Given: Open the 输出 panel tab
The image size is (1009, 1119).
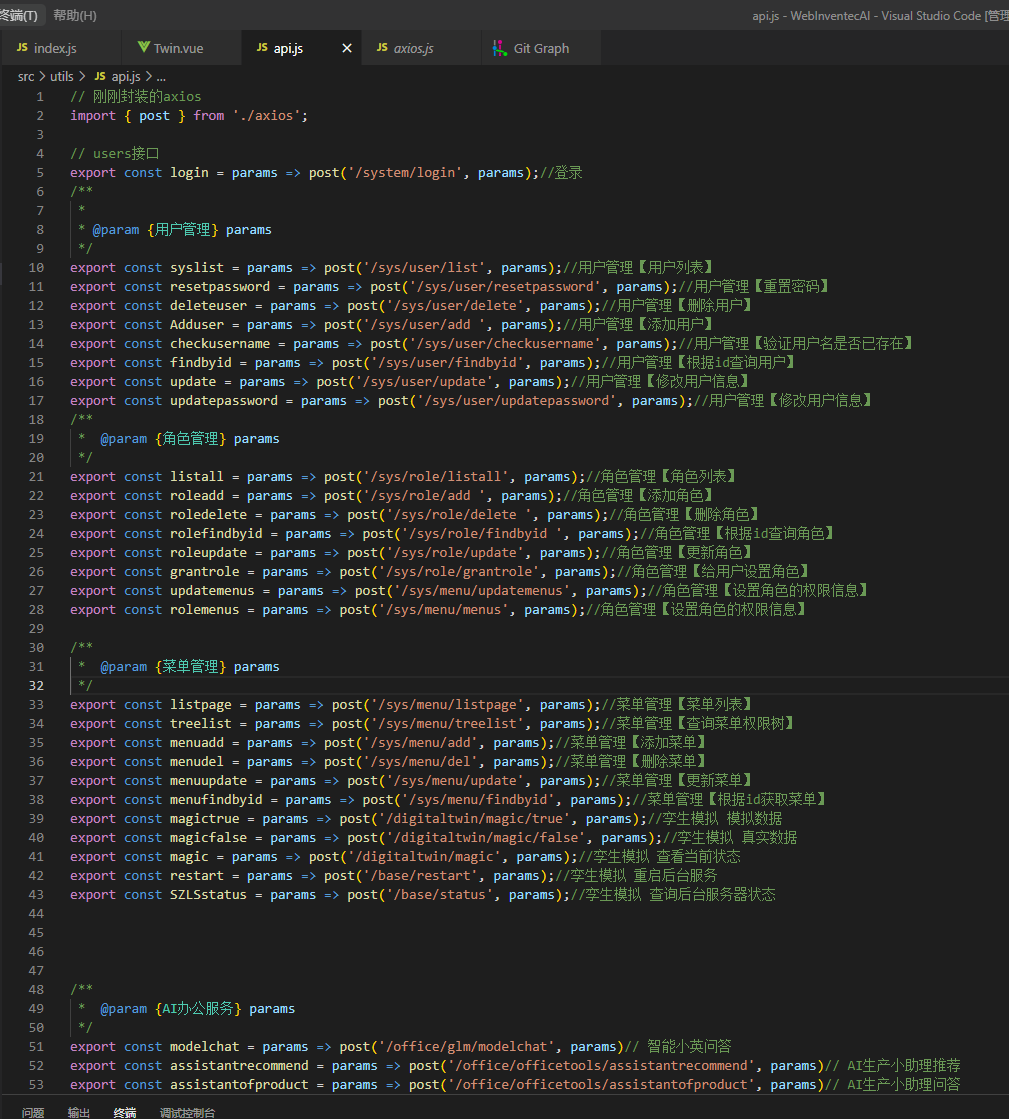Looking at the screenshot, I should pyautogui.click(x=78, y=1112).
